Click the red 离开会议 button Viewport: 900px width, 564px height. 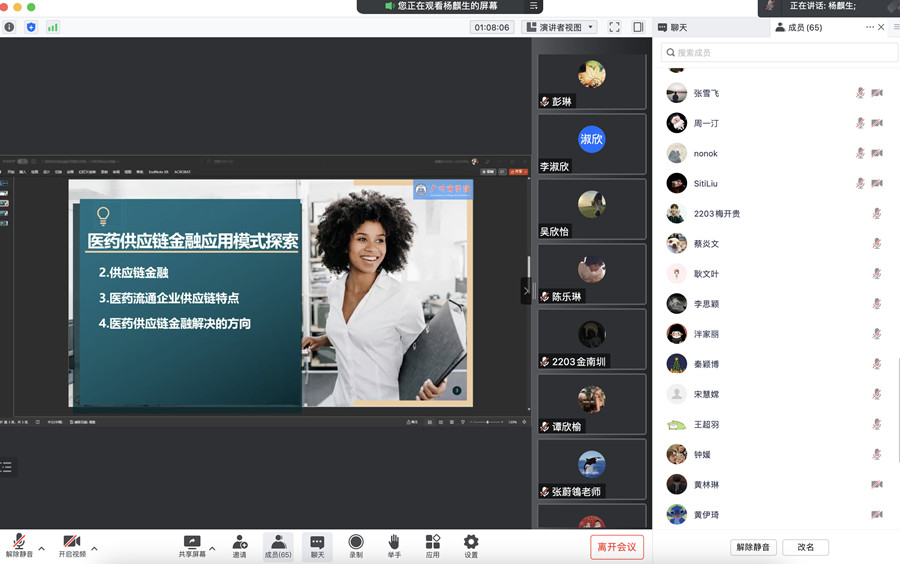pyautogui.click(x=617, y=547)
